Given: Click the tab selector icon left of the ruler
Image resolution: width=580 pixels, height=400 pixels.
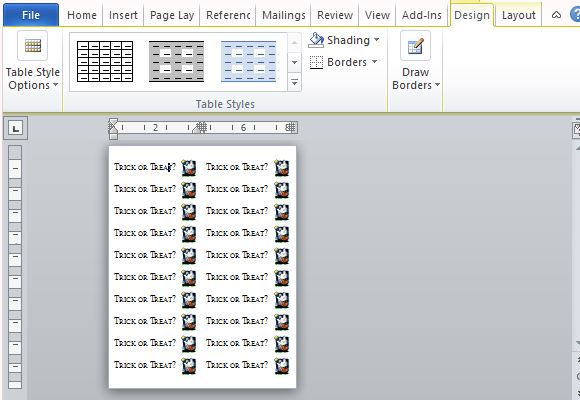Looking at the screenshot, I should 15,128.
